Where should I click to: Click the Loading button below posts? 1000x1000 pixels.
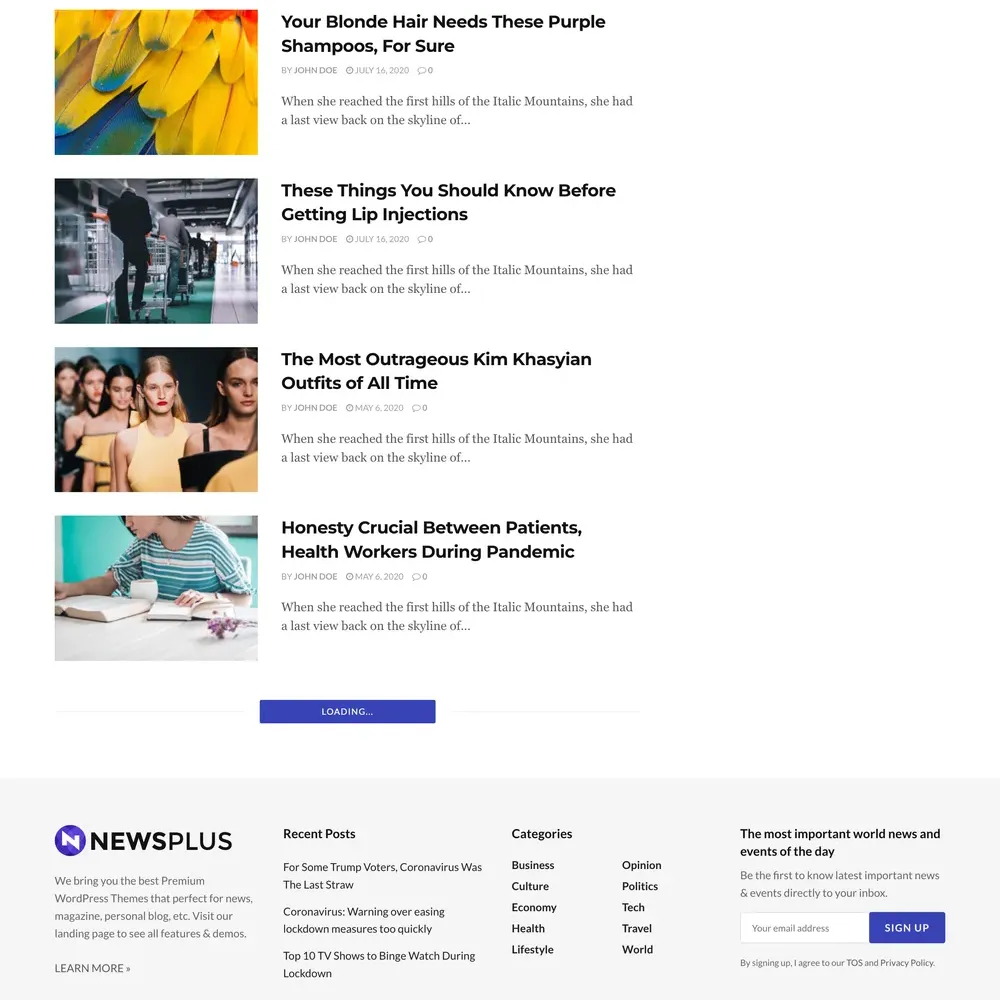click(348, 712)
